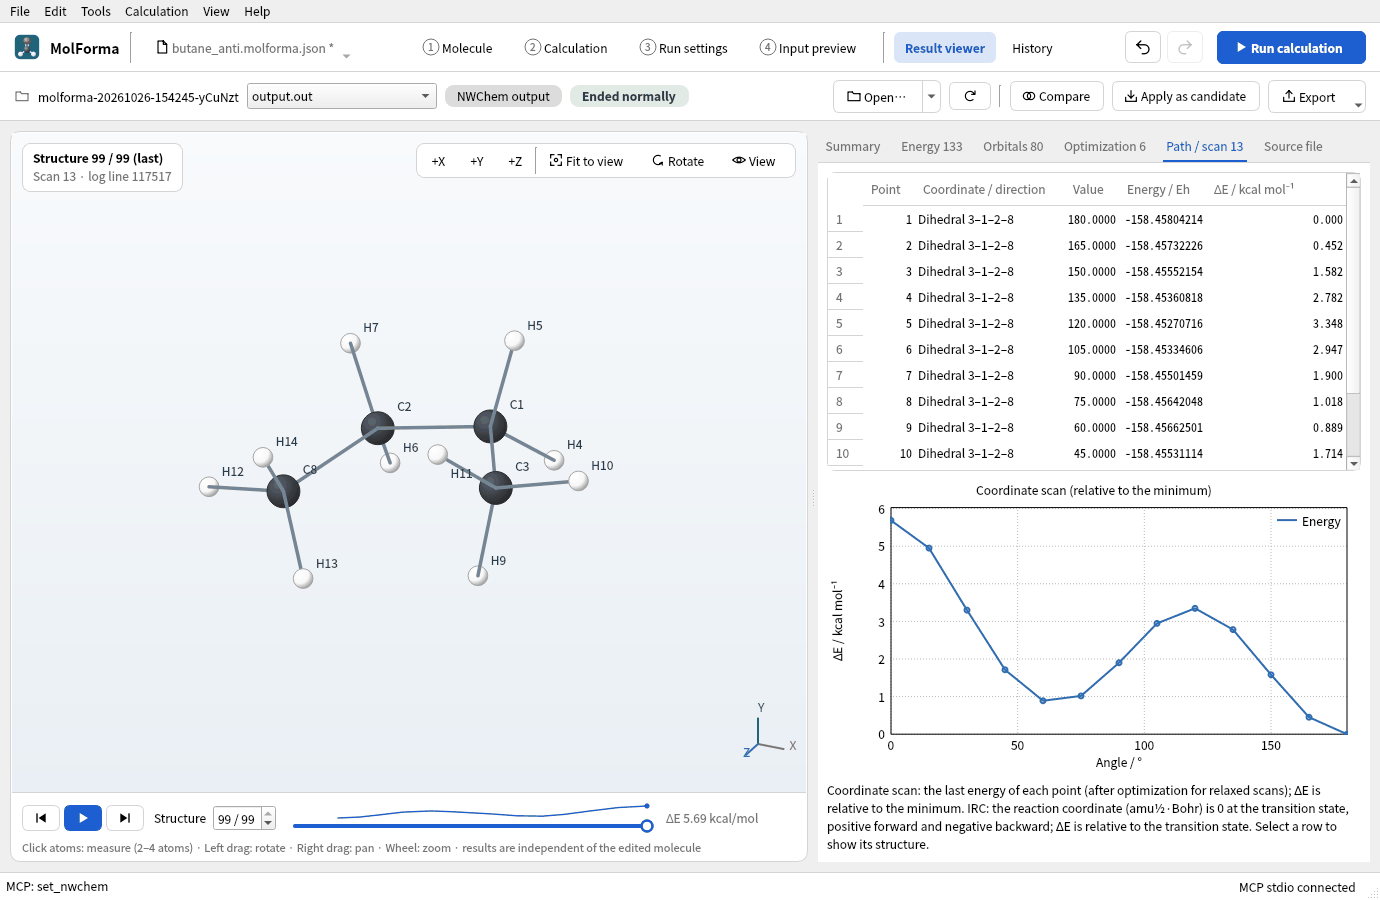Switch to the Optimization 6 tab

1105,146
